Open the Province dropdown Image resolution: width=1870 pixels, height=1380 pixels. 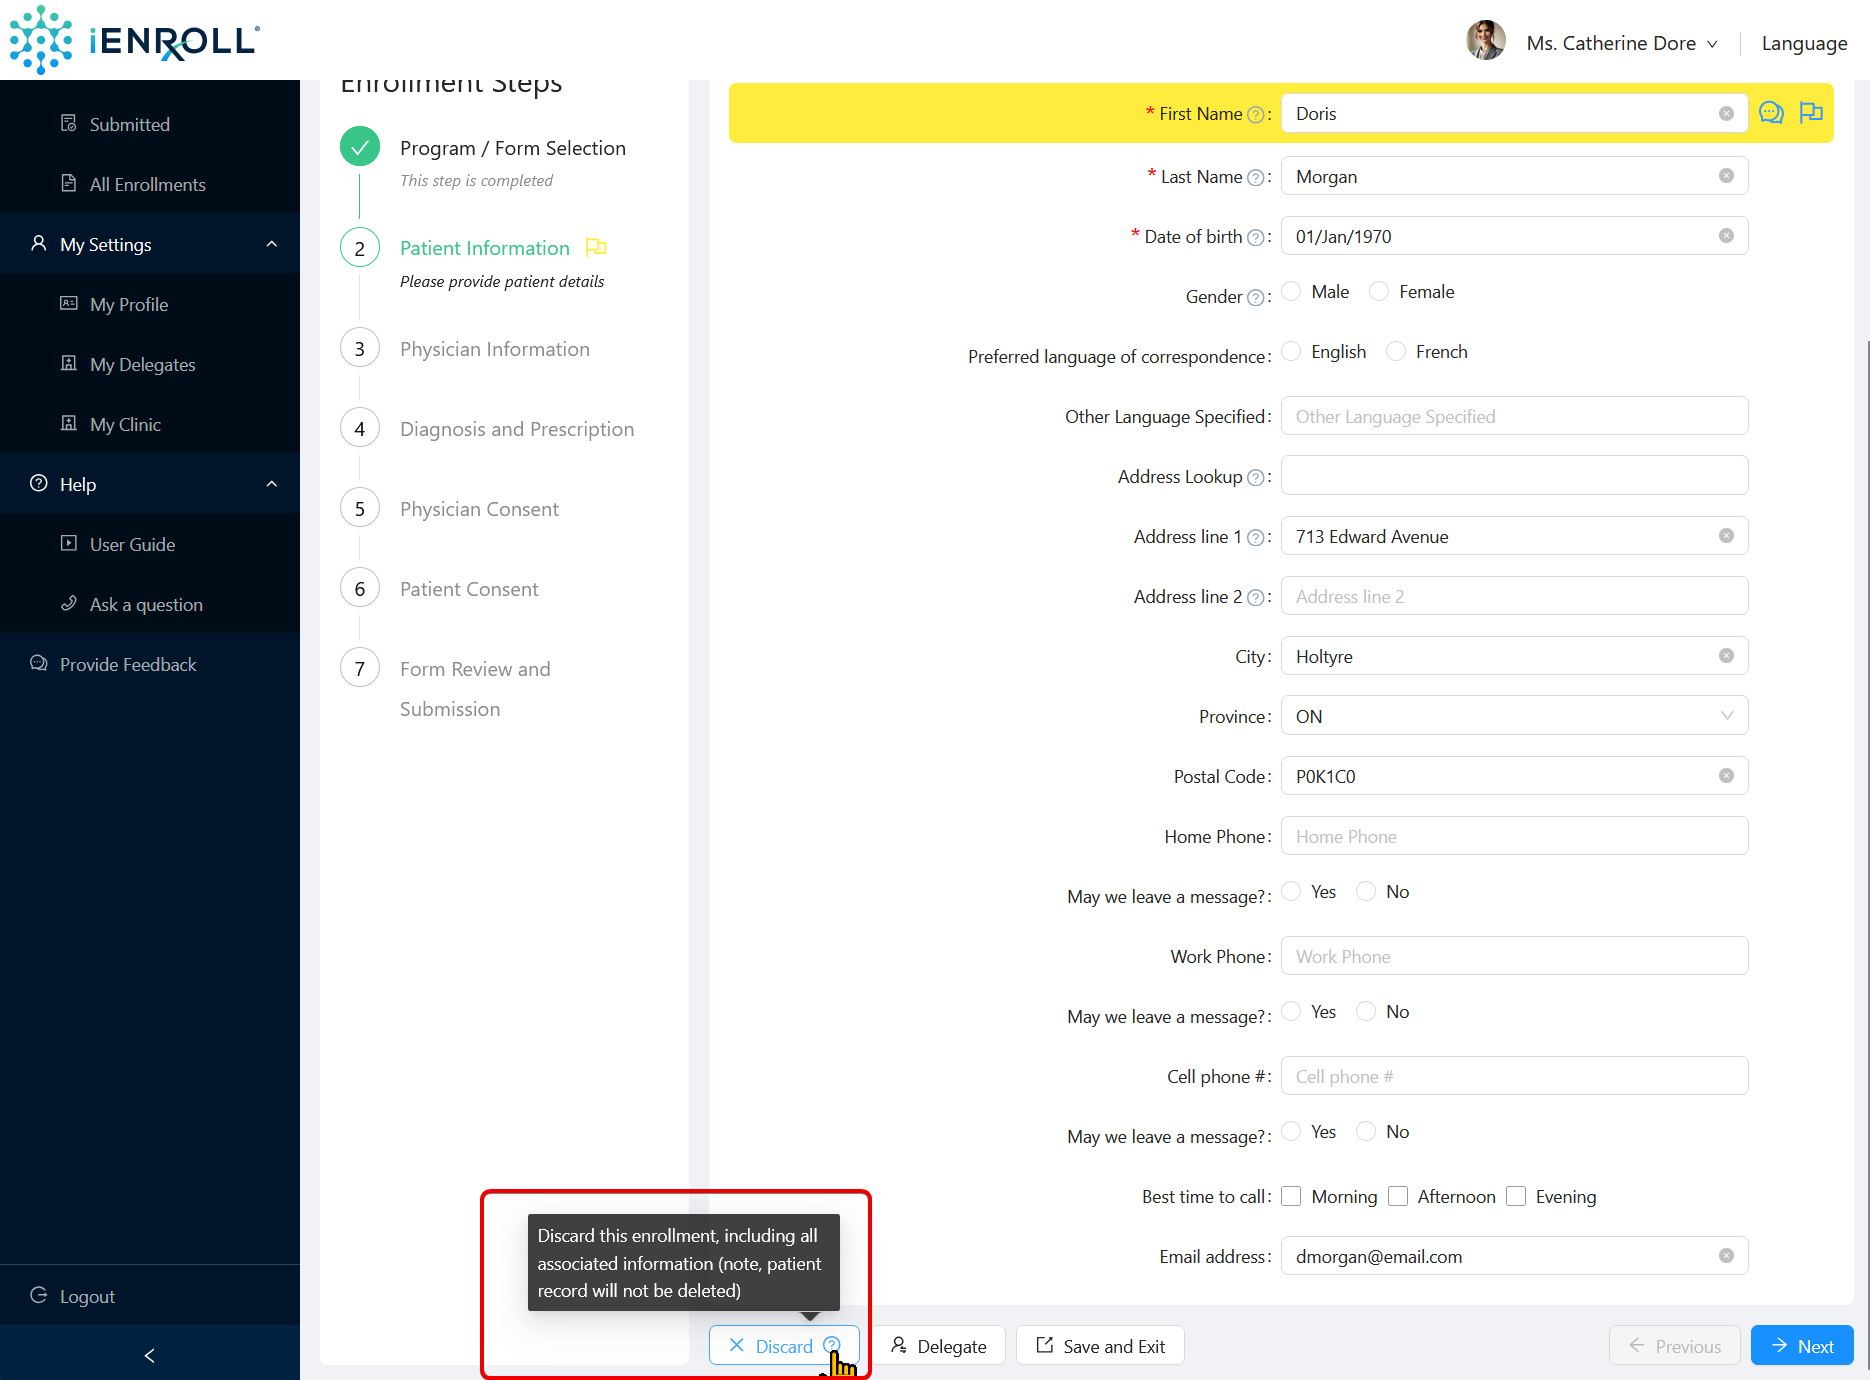(x=1514, y=716)
